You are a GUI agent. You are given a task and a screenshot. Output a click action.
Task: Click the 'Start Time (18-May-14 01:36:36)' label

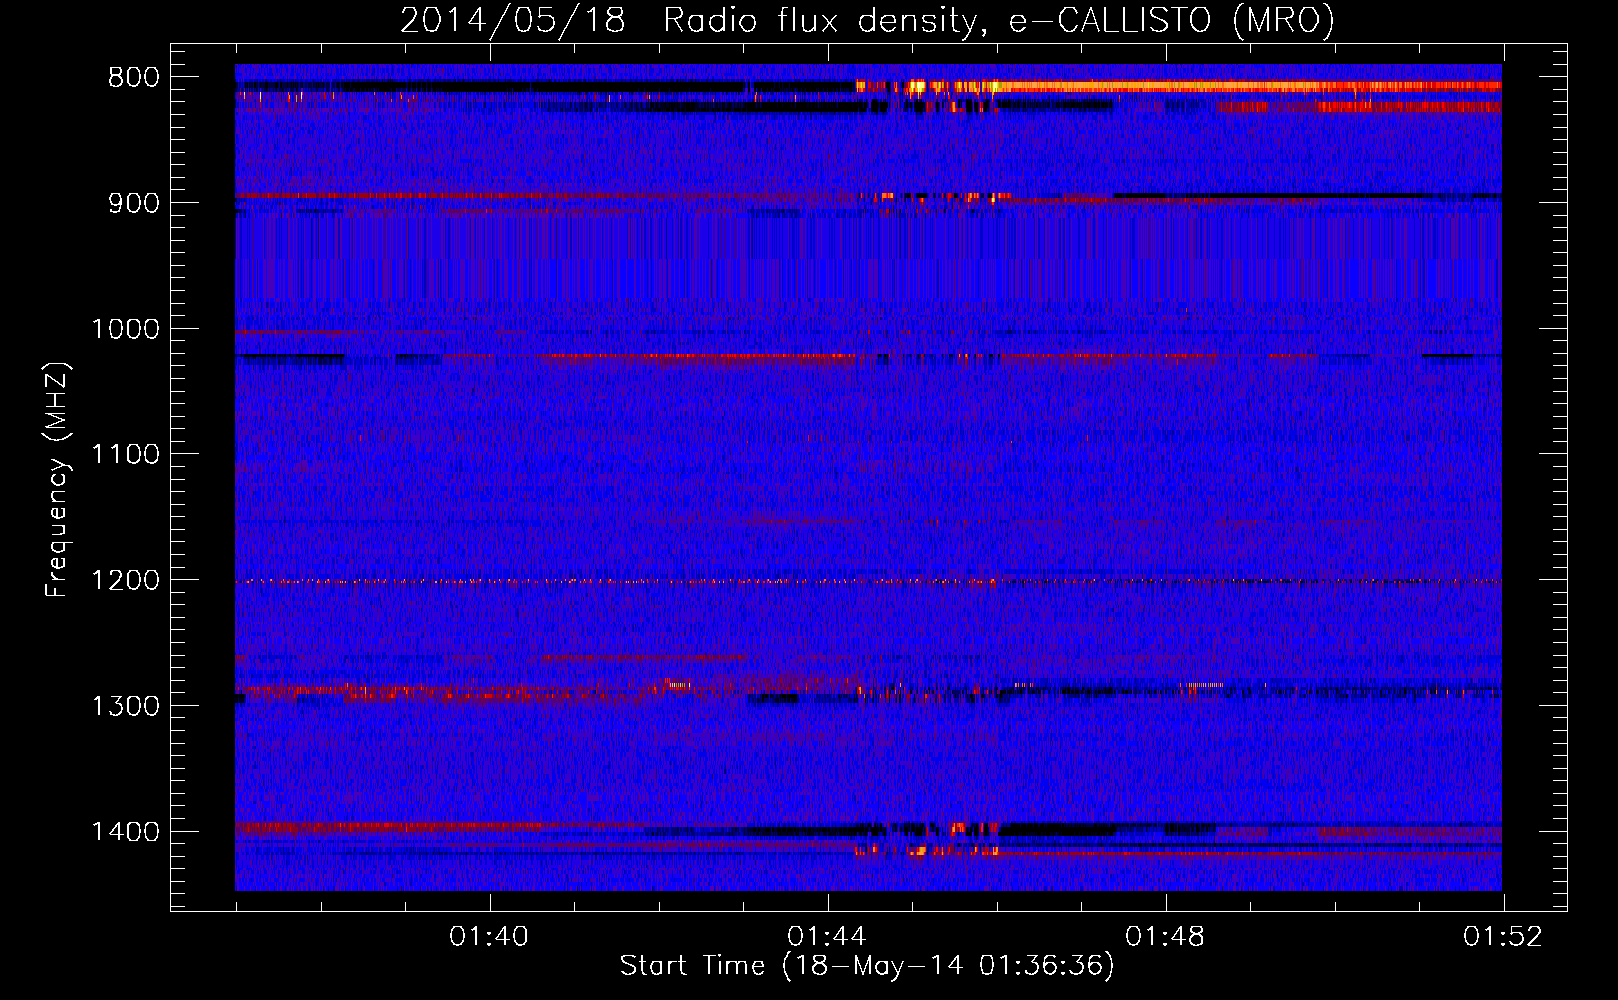click(x=867, y=966)
